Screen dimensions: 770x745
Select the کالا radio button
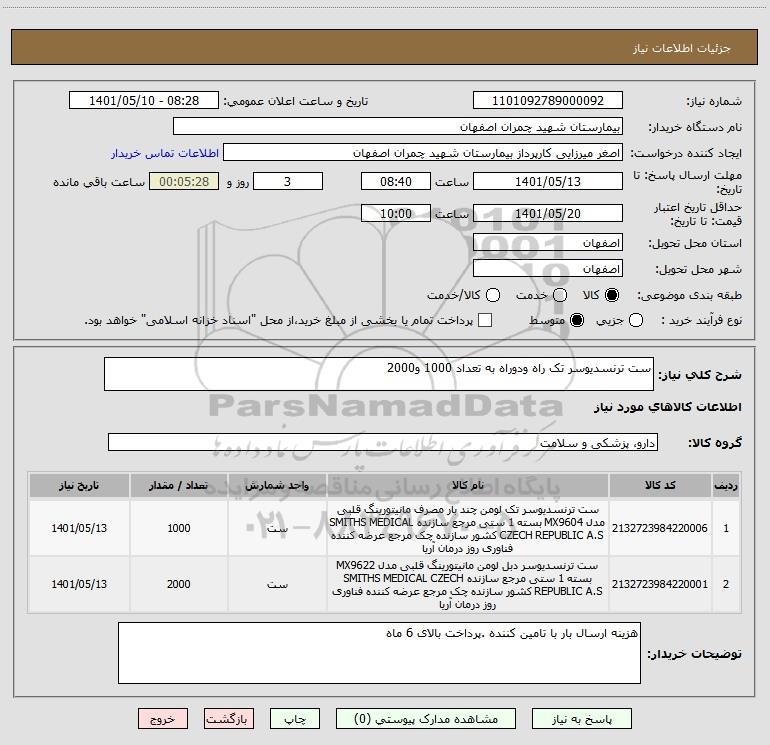[612, 295]
